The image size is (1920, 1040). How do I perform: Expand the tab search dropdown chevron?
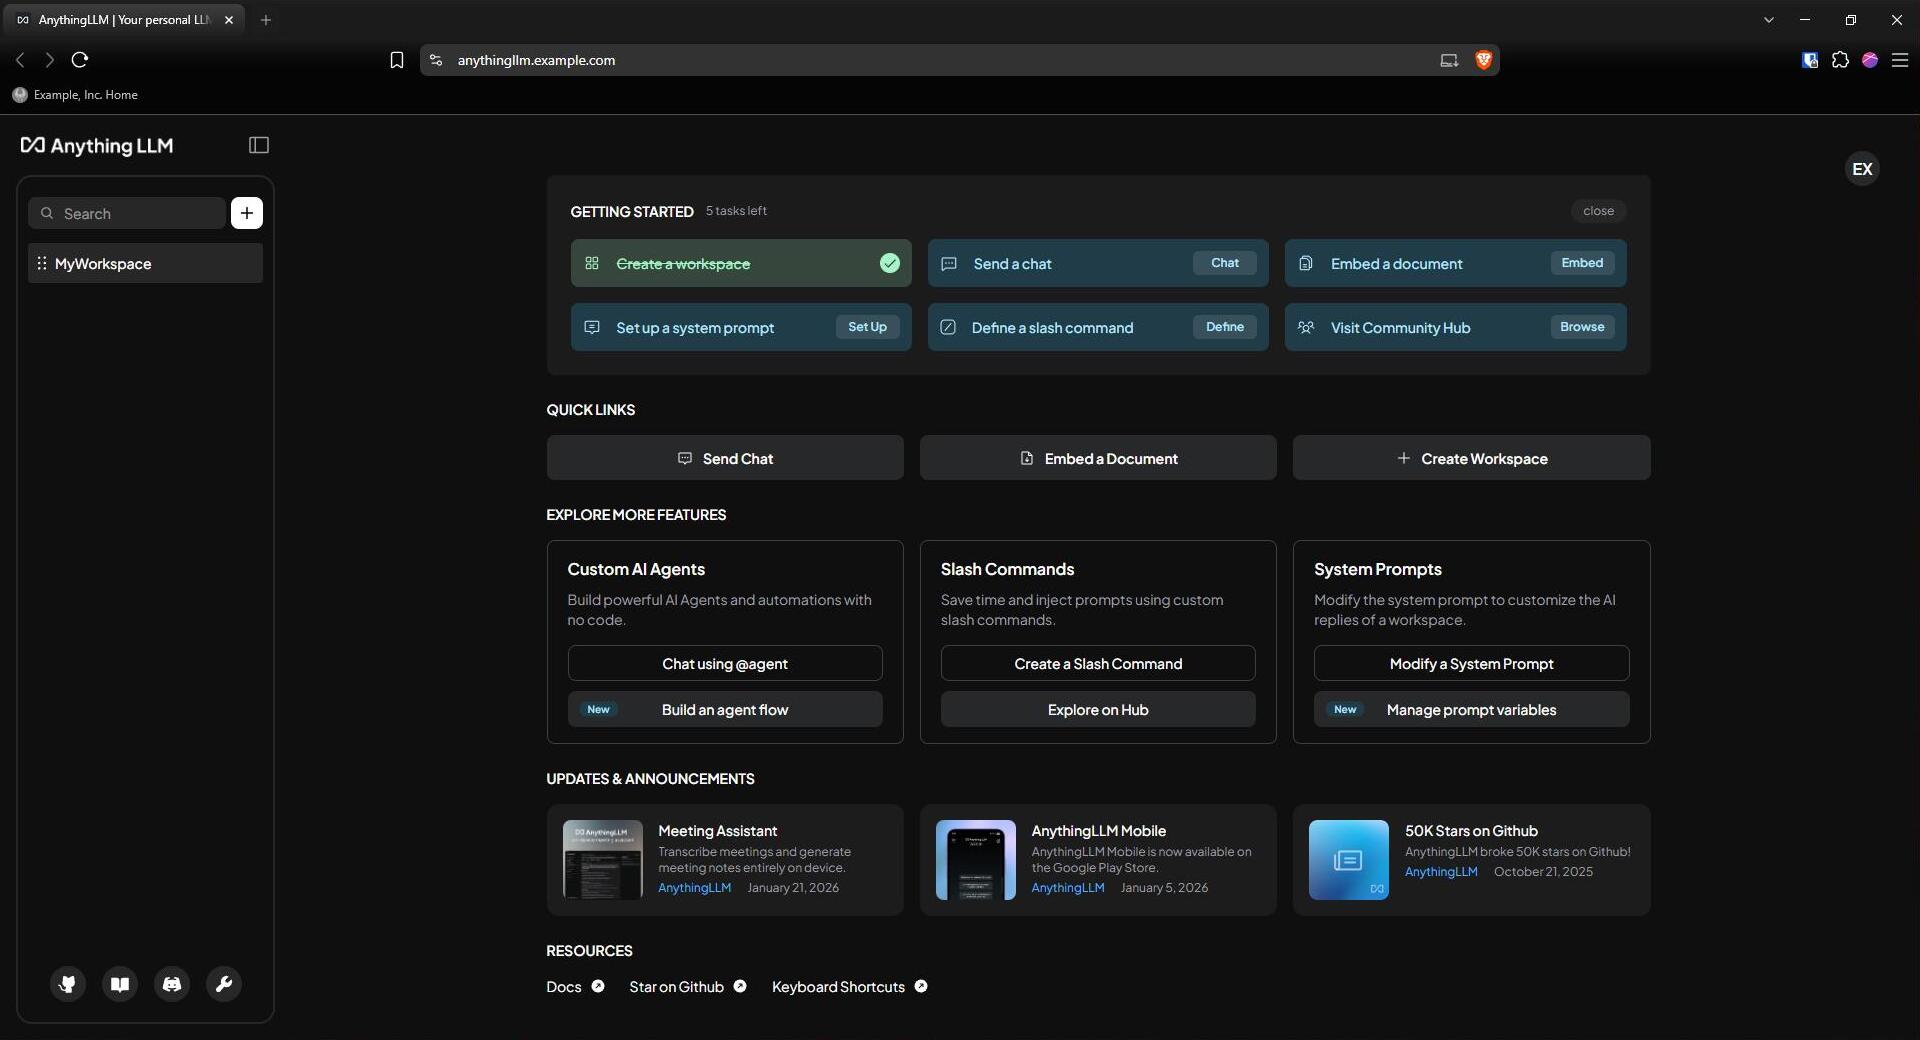pos(1768,20)
